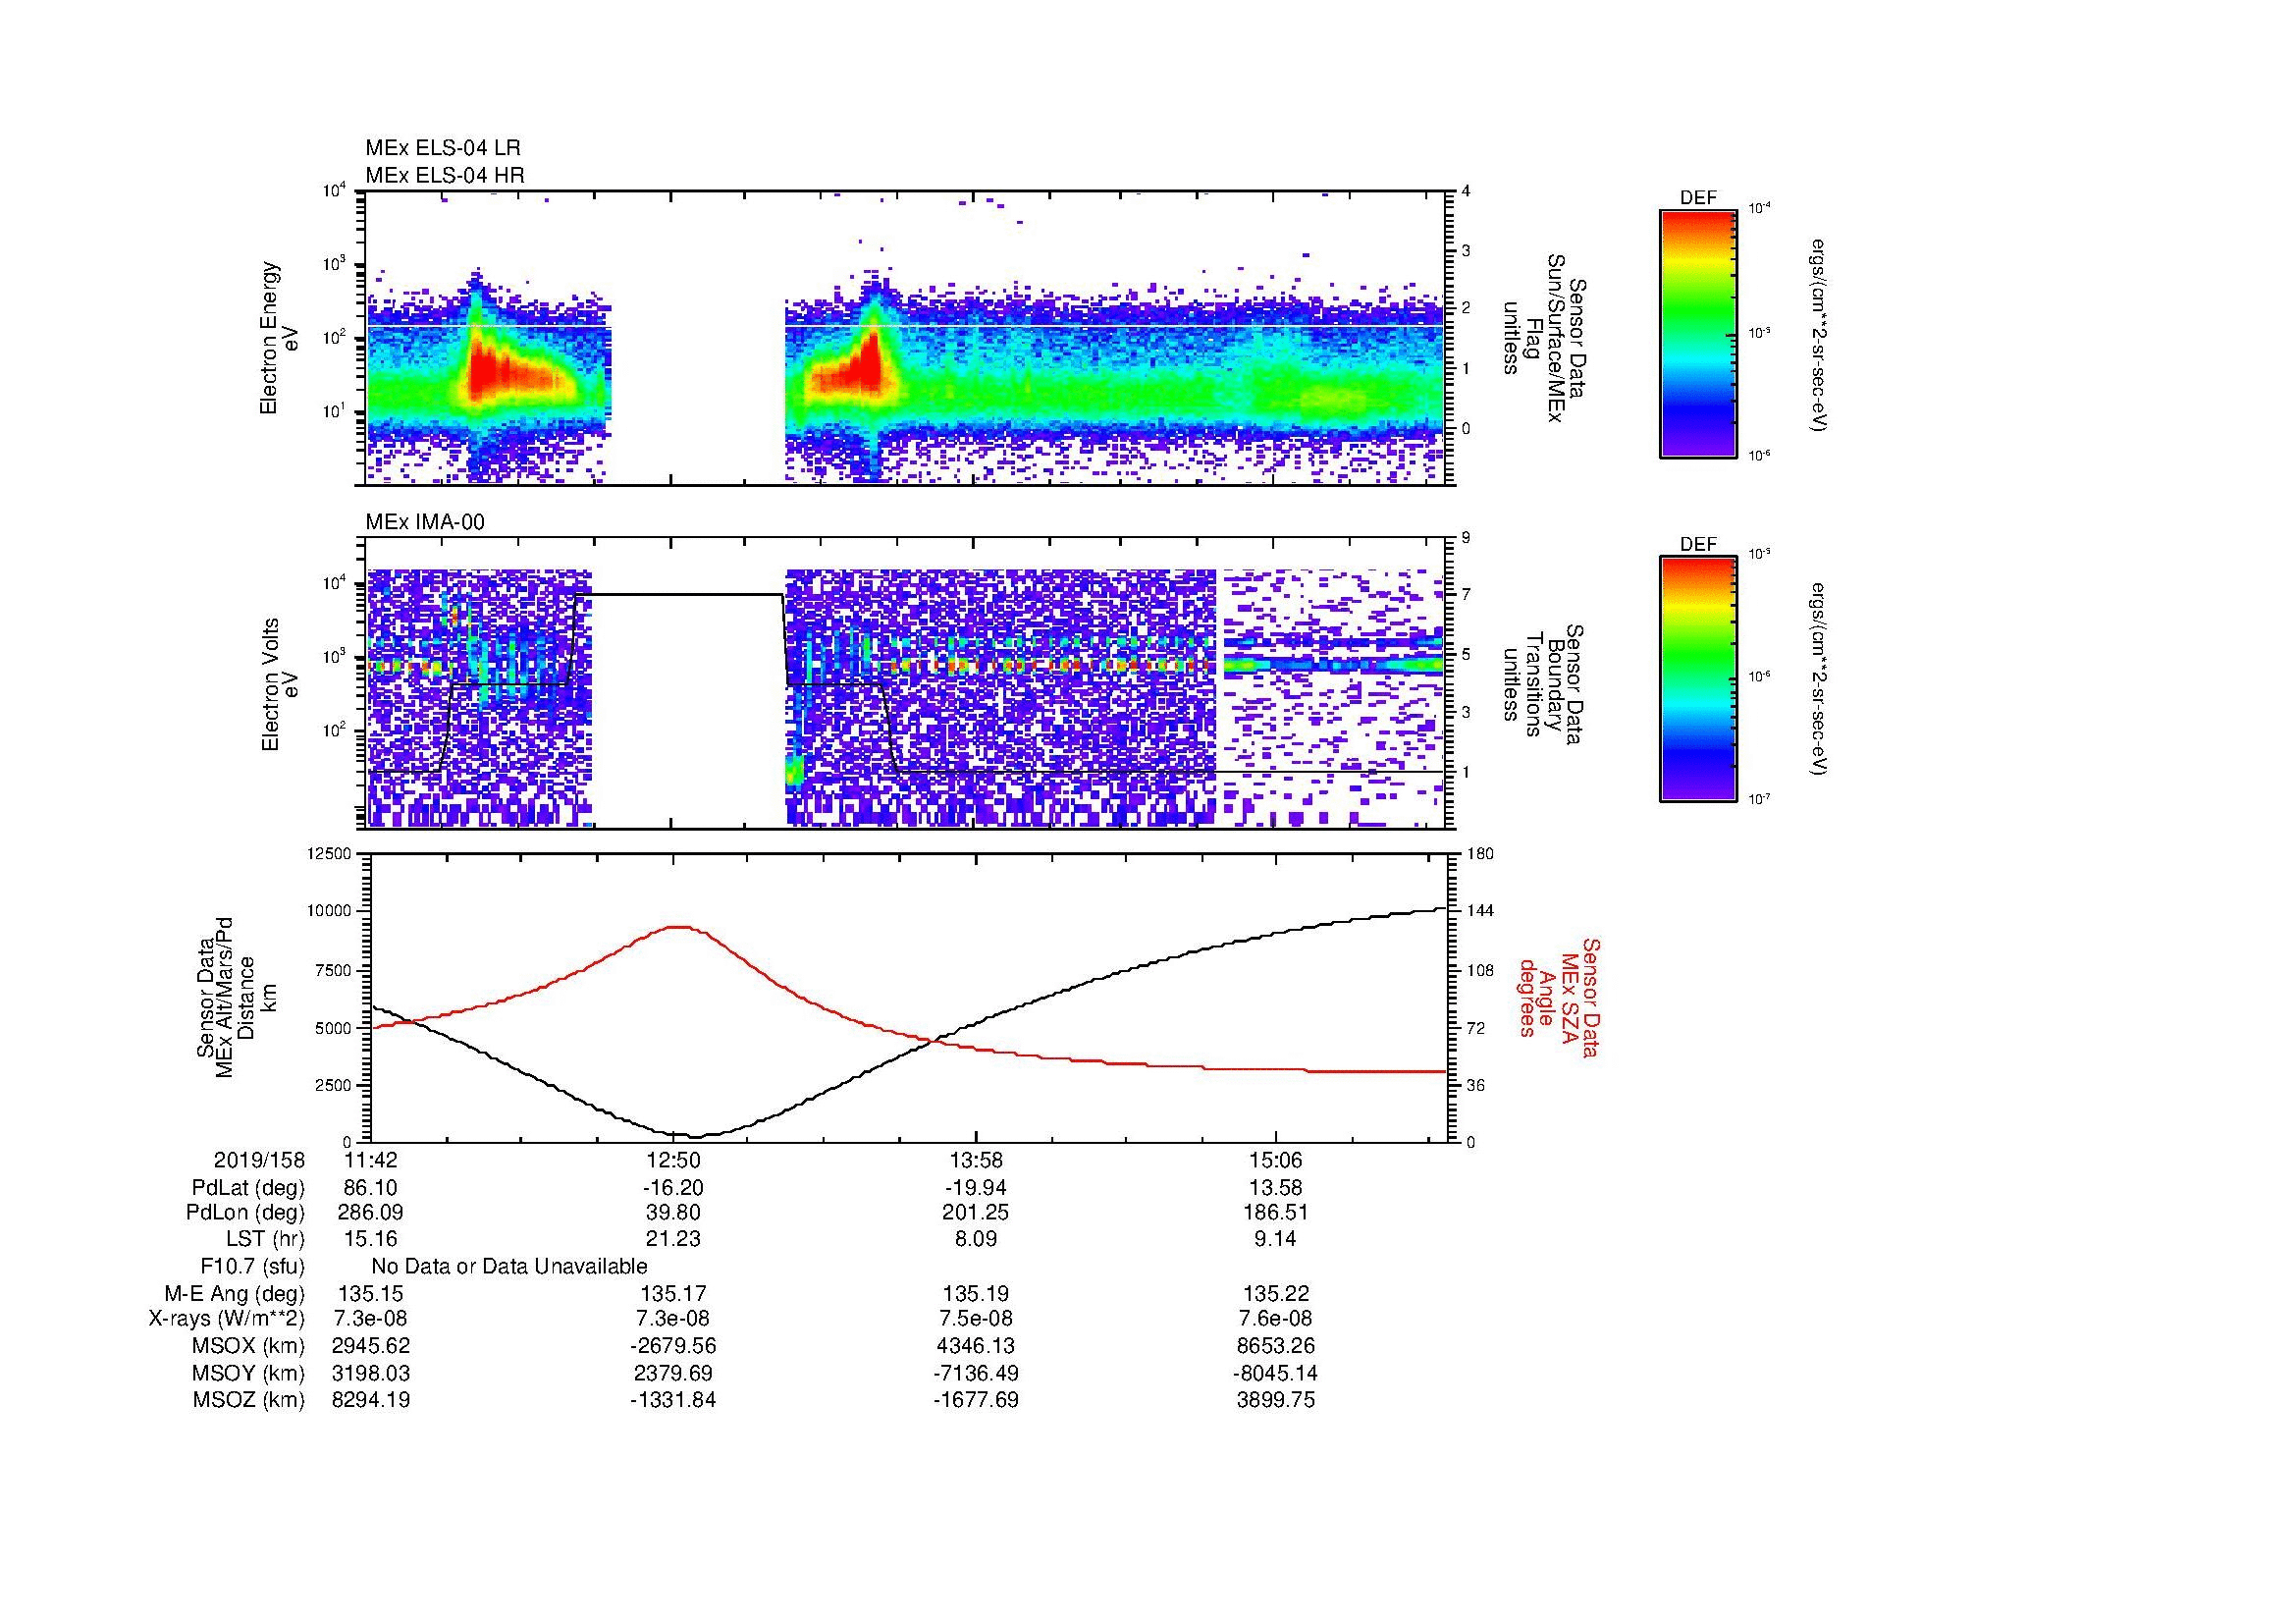Click the '13:58' time tick label
Screen dimensions: 2296x1623
pyautogui.click(x=975, y=1161)
